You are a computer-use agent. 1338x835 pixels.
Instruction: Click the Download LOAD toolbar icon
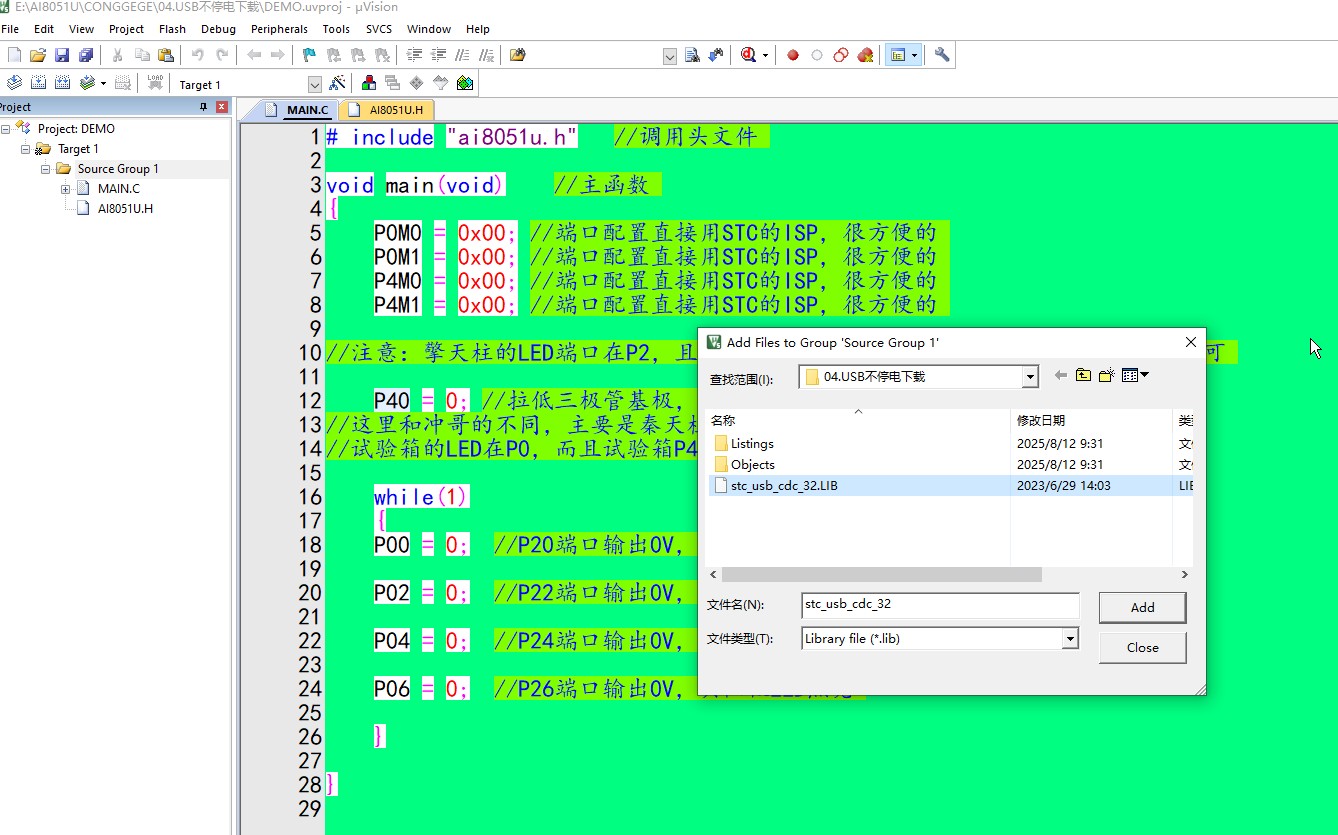(x=155, y=83)
